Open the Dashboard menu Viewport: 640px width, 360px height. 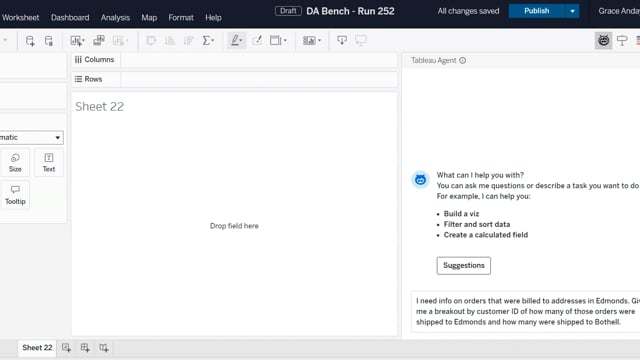click(70, 18)
